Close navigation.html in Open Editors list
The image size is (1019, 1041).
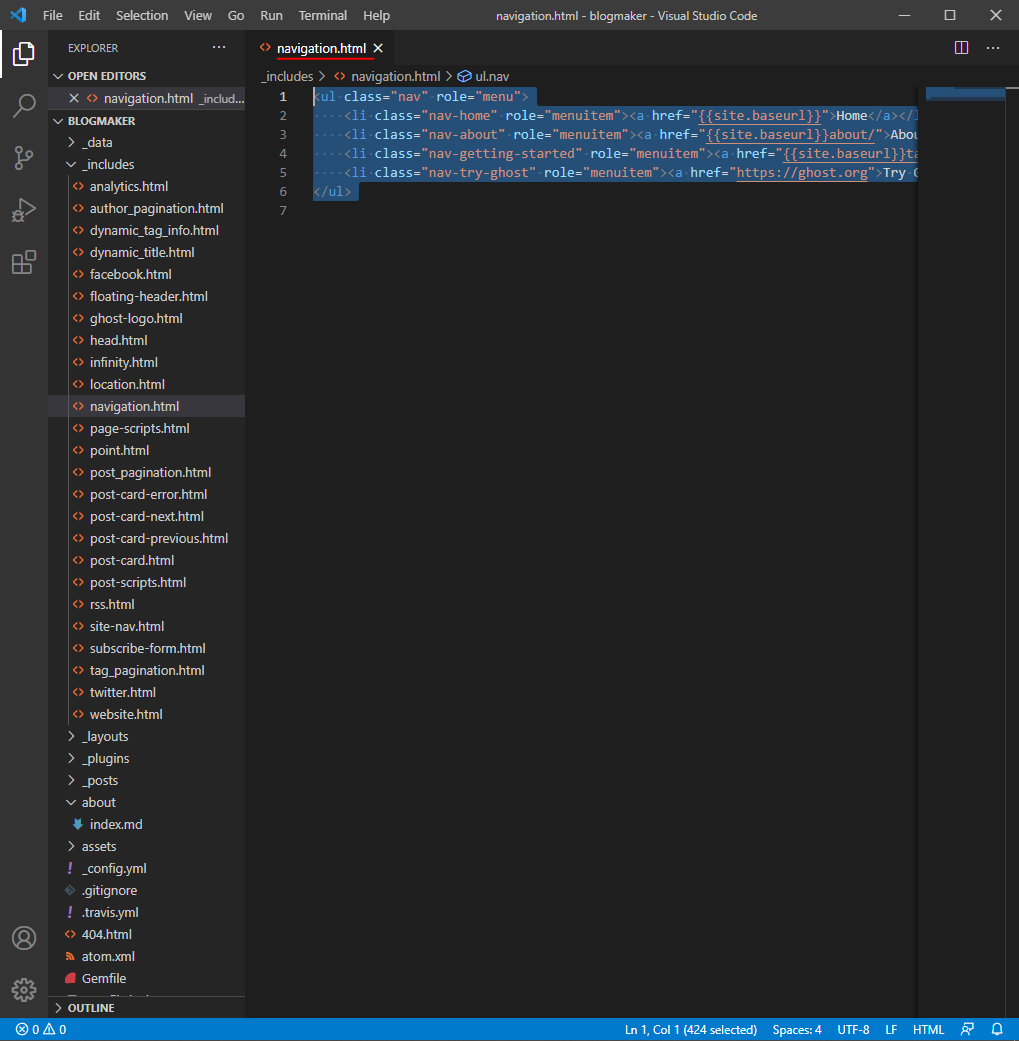click(74, 98)
